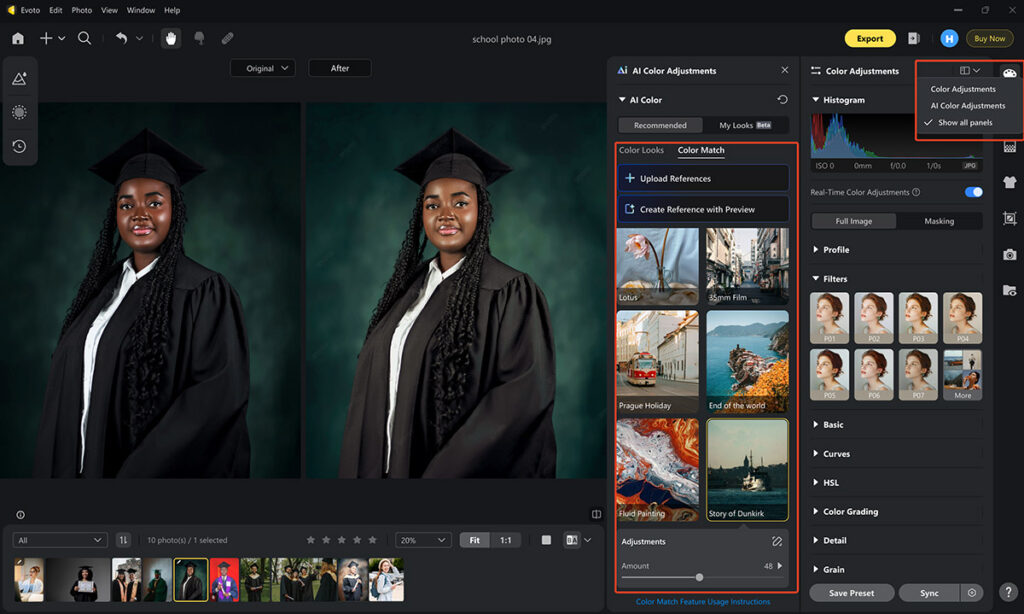
Task: Expand the Profile section
Action: pos(816,250)
